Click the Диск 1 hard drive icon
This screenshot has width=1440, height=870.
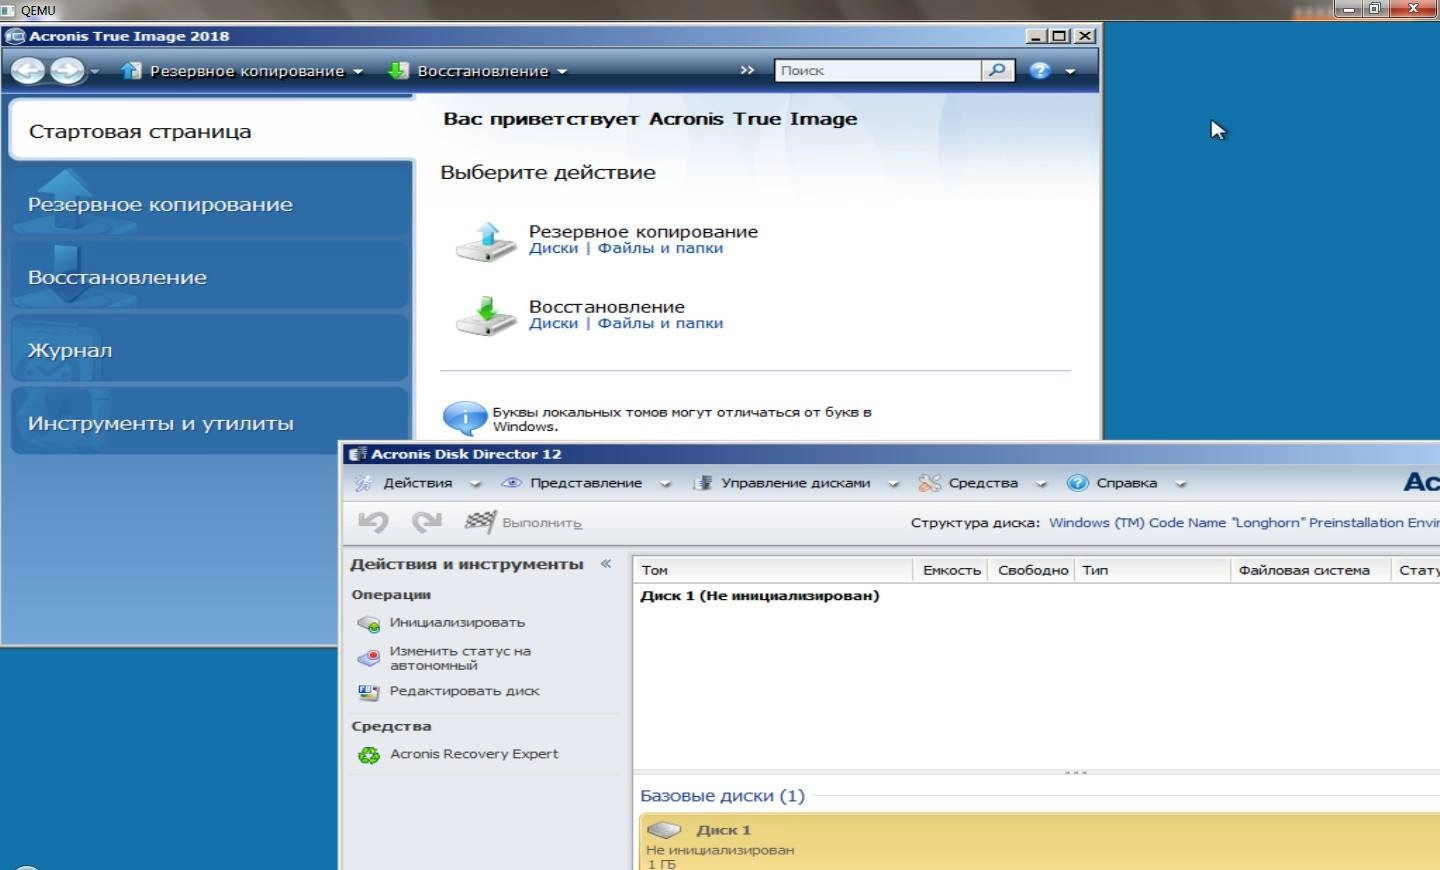664,830
